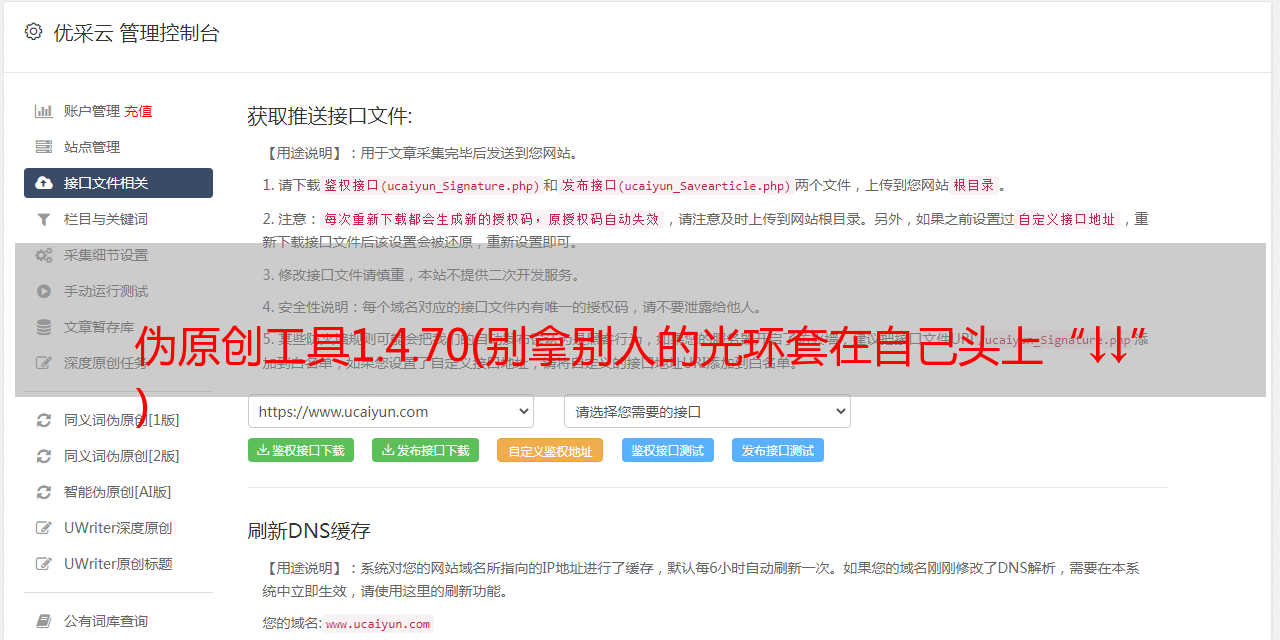Click the refresh icon for 智能伪原创[AI版]

coord(44,492)
